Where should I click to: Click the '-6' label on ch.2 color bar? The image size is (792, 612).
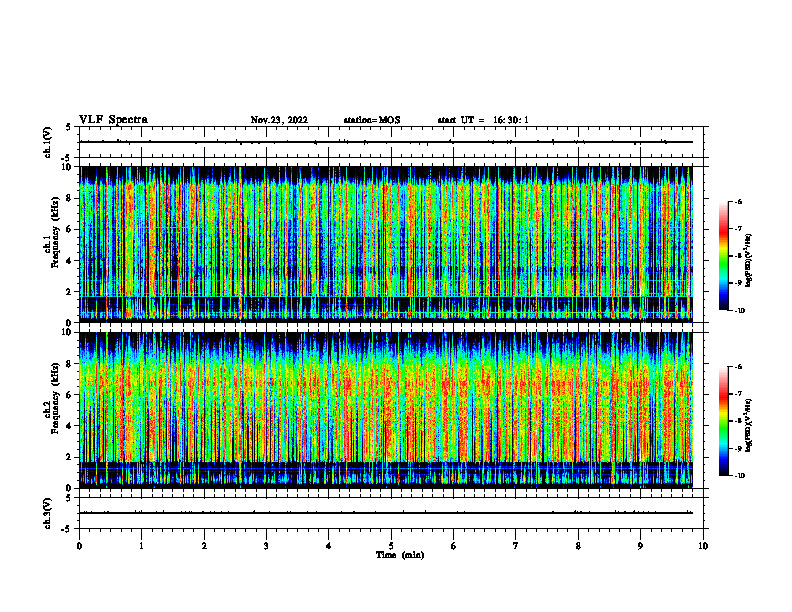point(738,367)
